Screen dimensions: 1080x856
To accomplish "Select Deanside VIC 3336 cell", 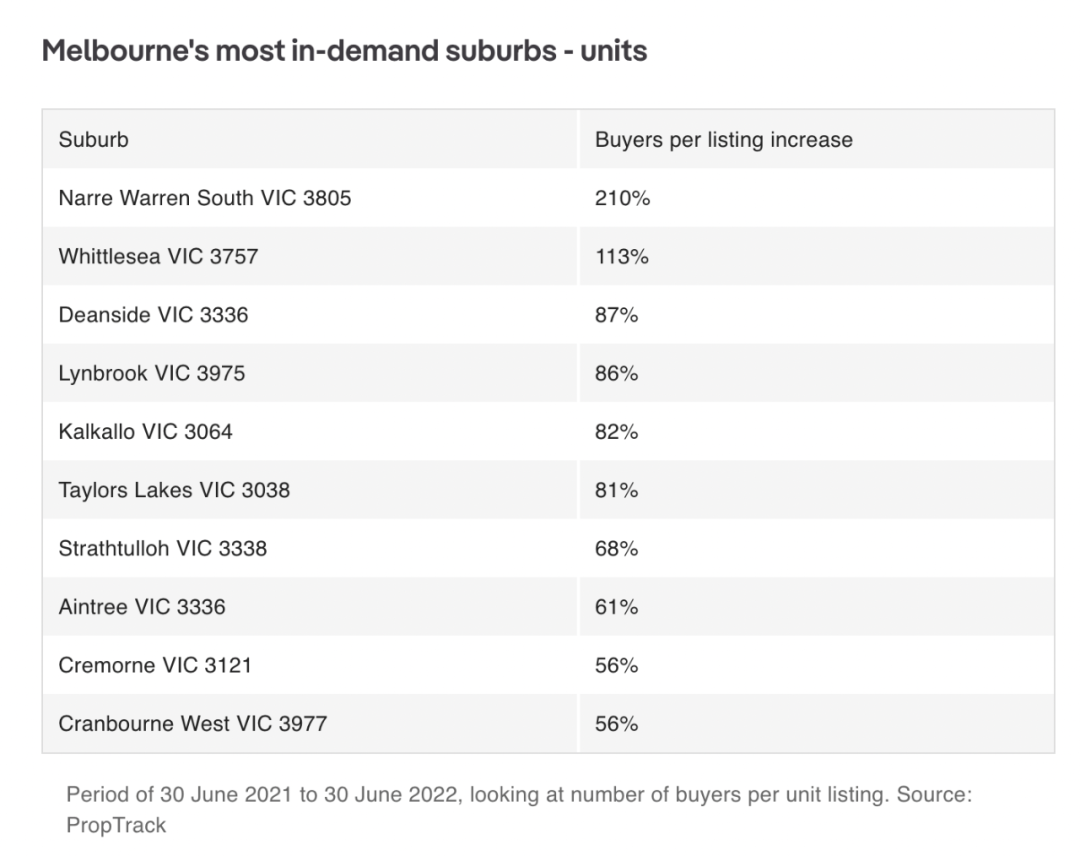I will pyautogui.click(x=309, y=315).
